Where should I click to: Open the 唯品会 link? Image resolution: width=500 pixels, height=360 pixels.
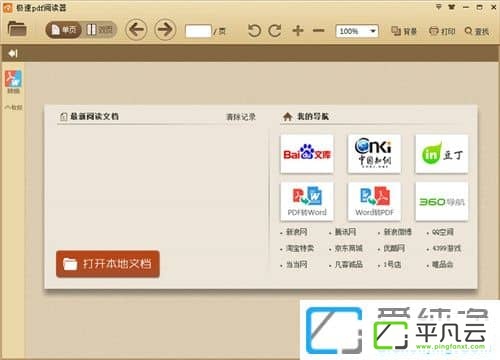pos(443,265)
